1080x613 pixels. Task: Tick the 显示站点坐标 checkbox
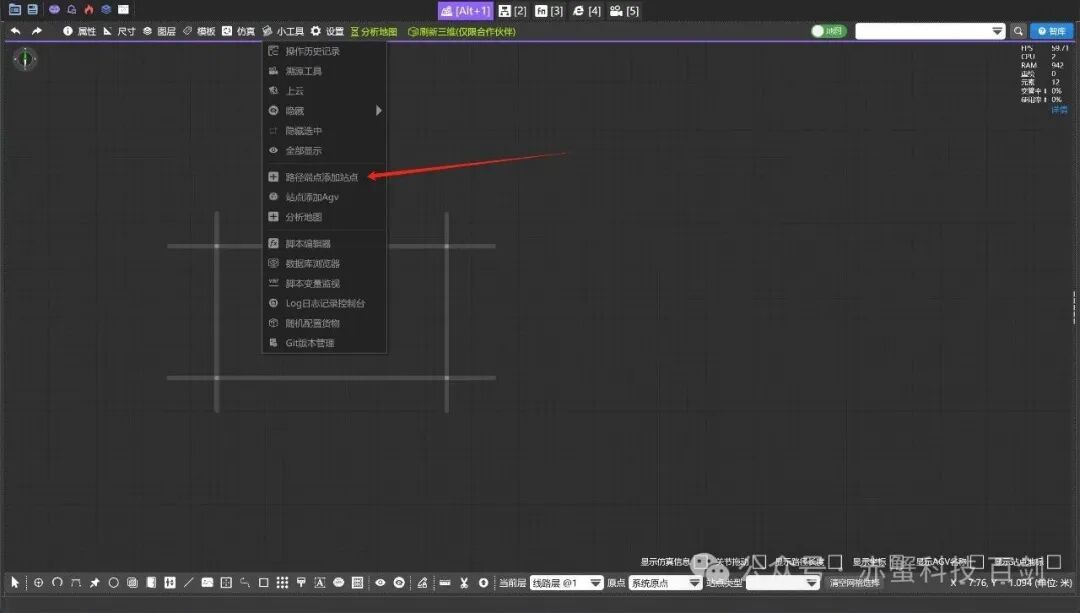[x=1054, y=562]
